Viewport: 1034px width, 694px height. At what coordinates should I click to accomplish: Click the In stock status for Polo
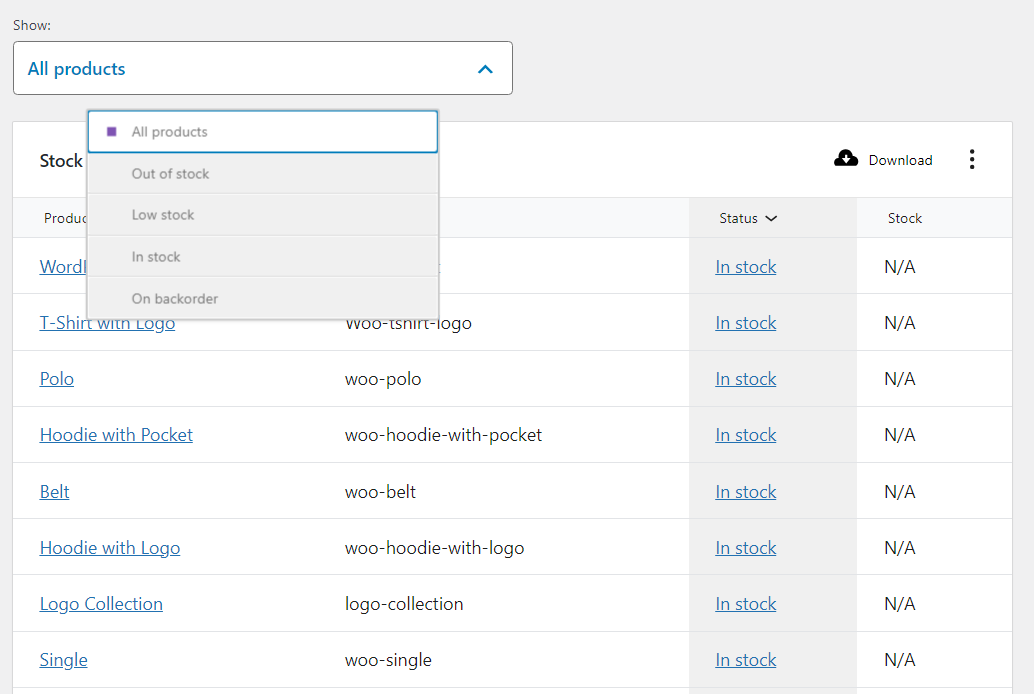746,378
